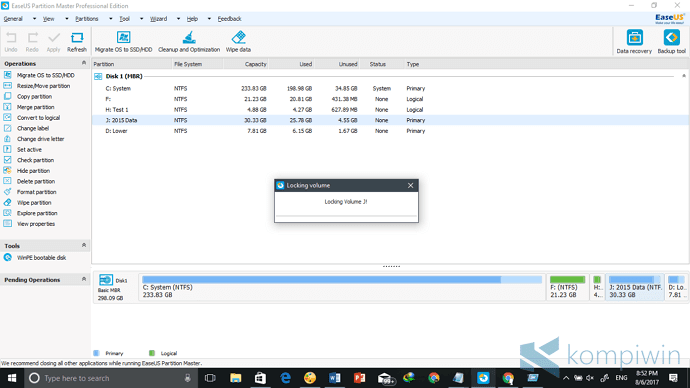Open the View menu dropdown arrow
This screenshot has height=388, width=690.
click(66, 19)
